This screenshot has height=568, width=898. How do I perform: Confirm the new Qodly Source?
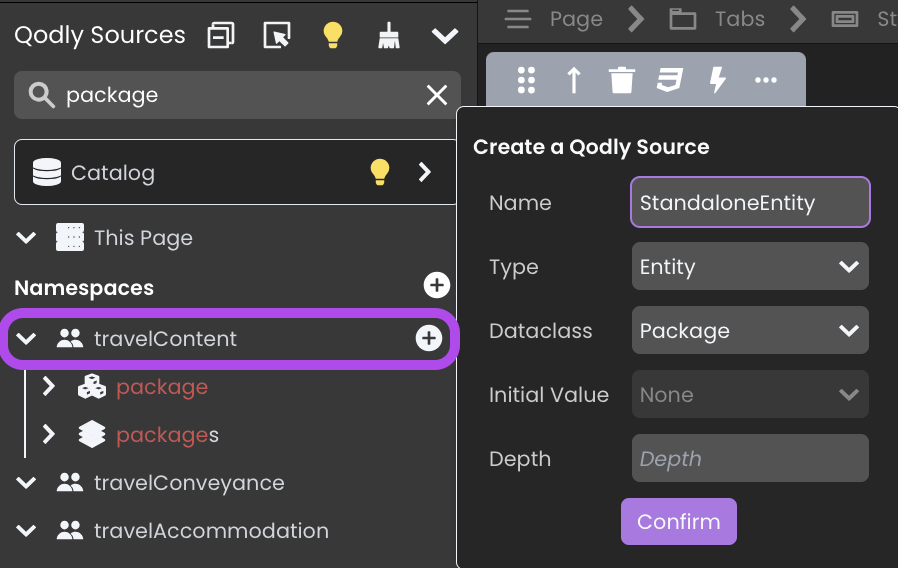click(x=679, y=522)
